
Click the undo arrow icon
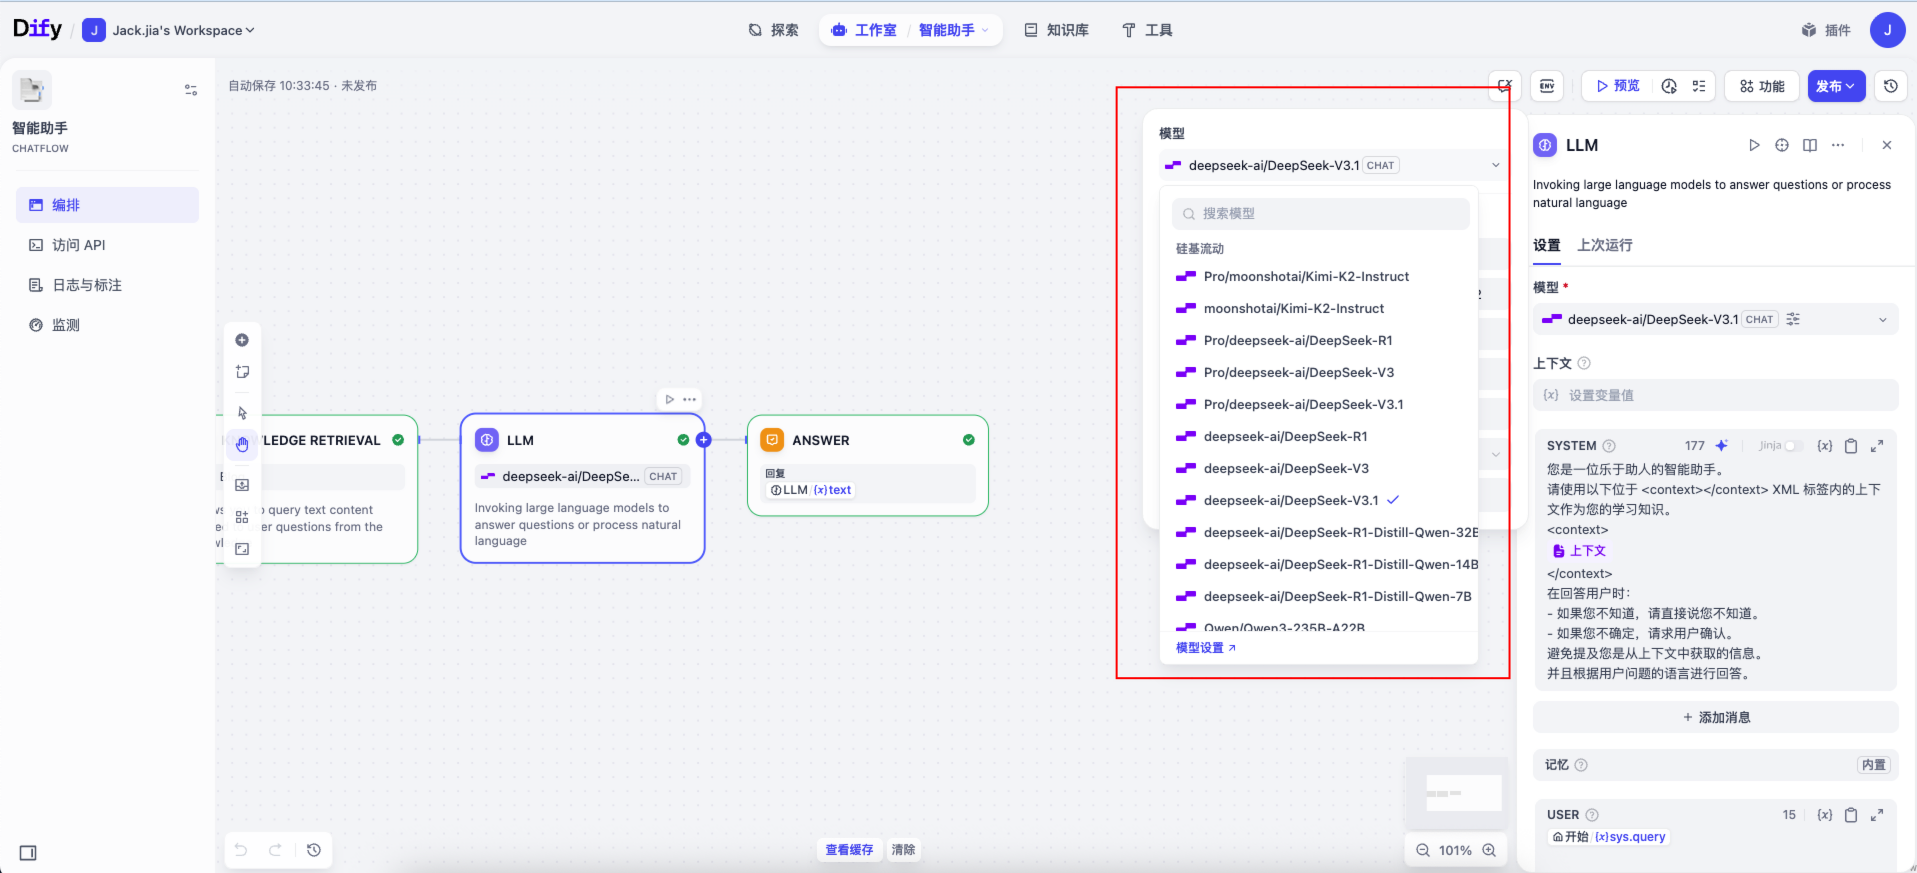pos(241,850)
